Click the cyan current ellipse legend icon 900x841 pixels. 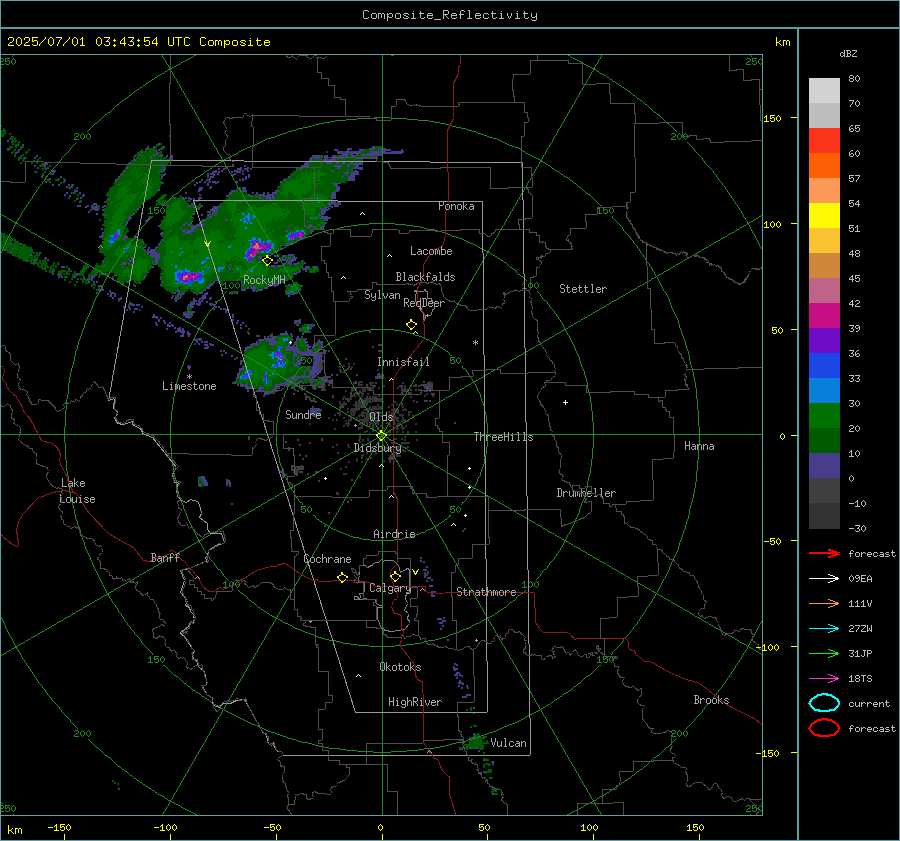(824, 703)
